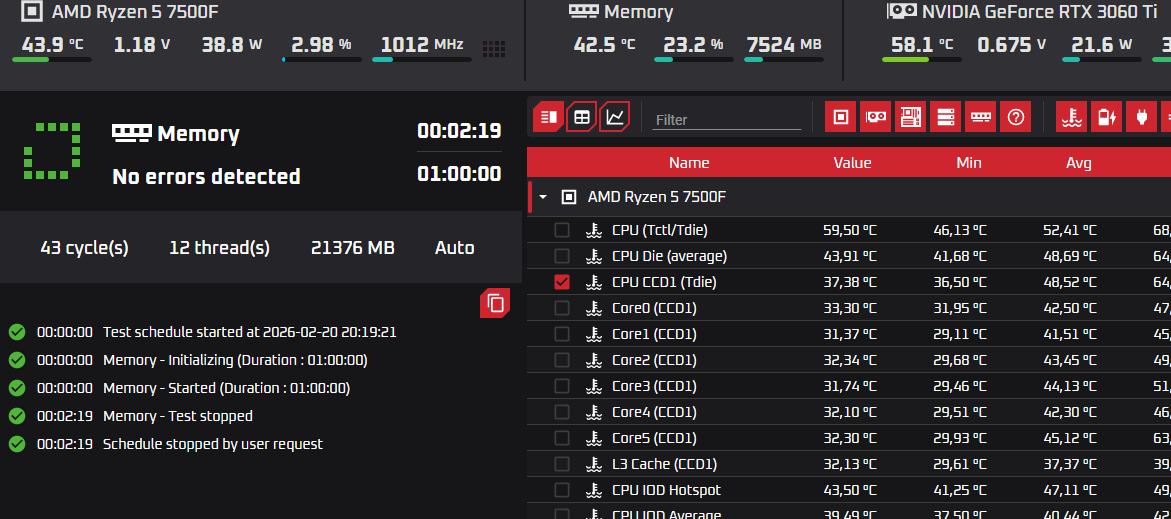Image resolution: width=1171 pixels, height=519 pixels.
Task: Check the CPU (Tctl/Tdie) checkbox
Action: 562,230
